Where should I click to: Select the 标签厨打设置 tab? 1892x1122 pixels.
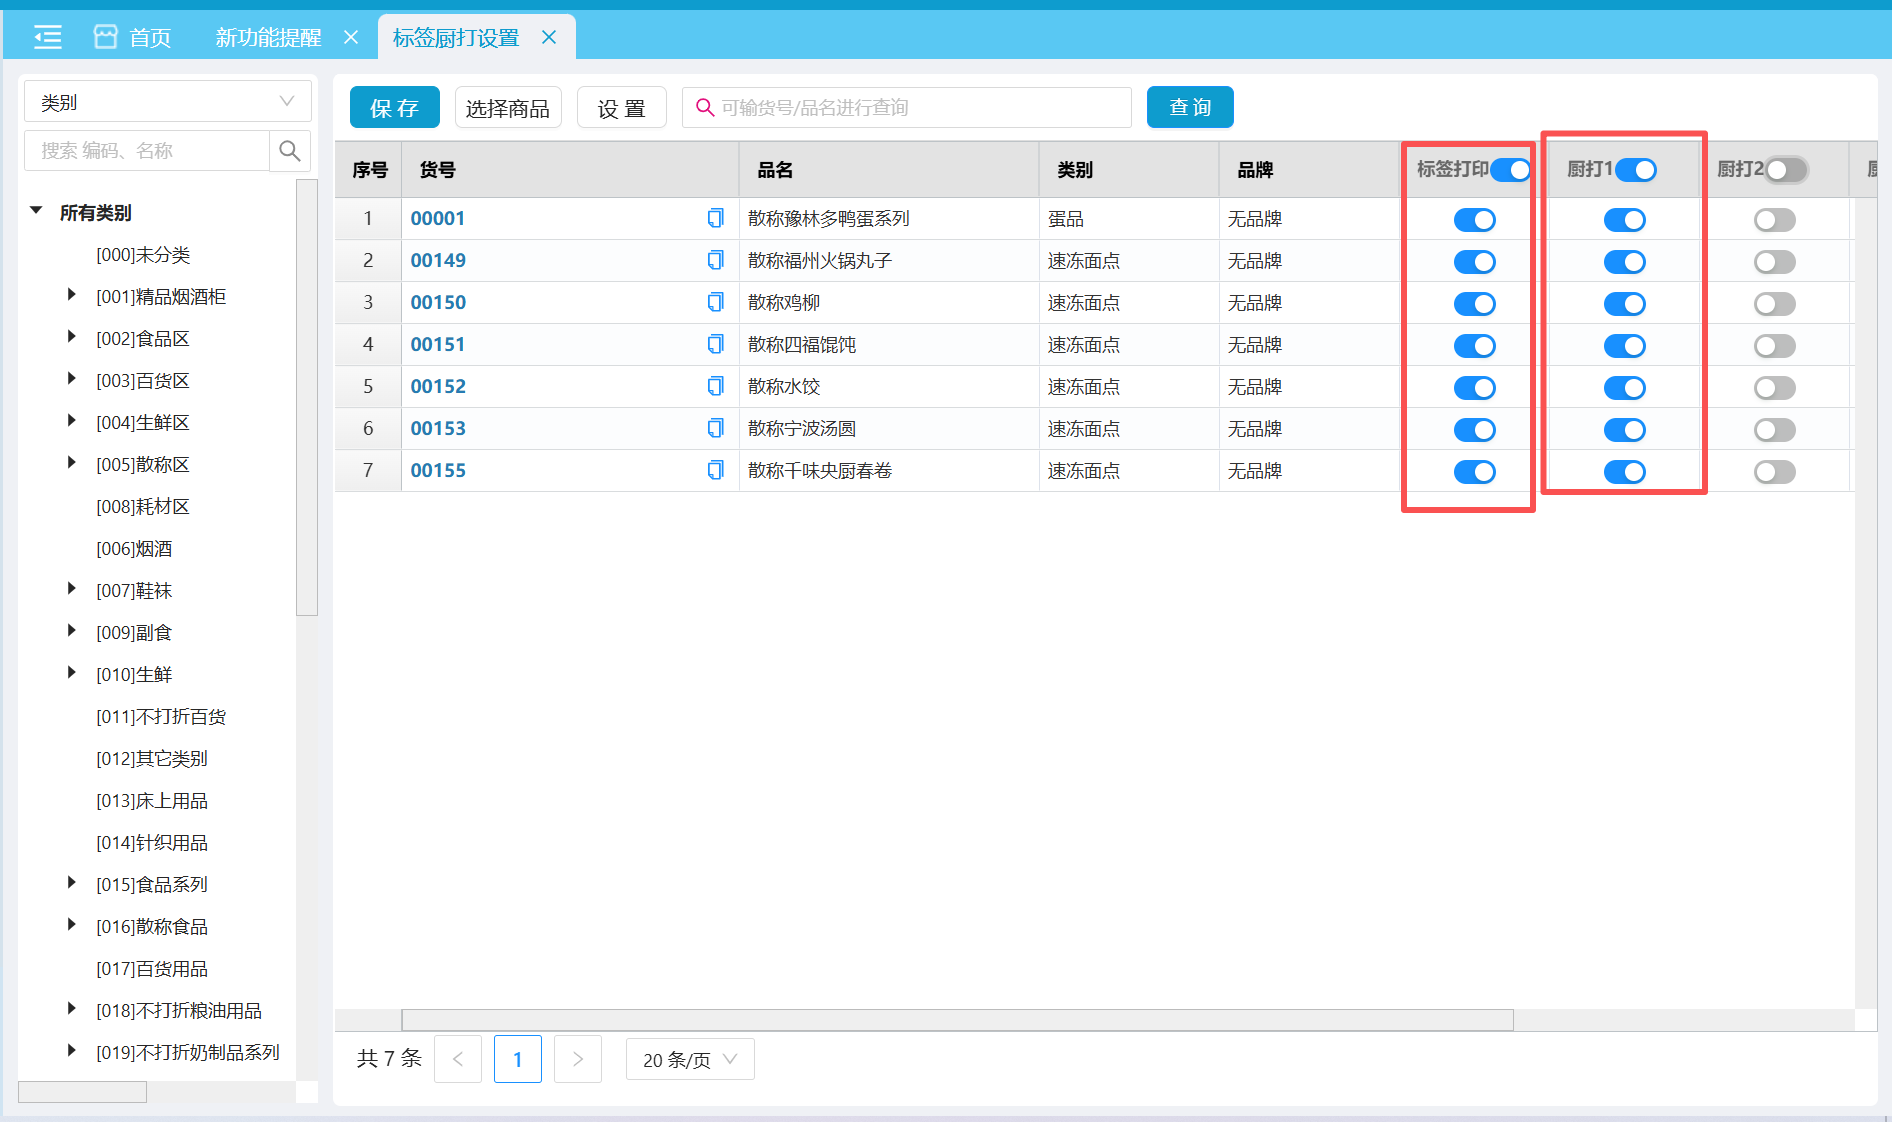coord(456,38)
